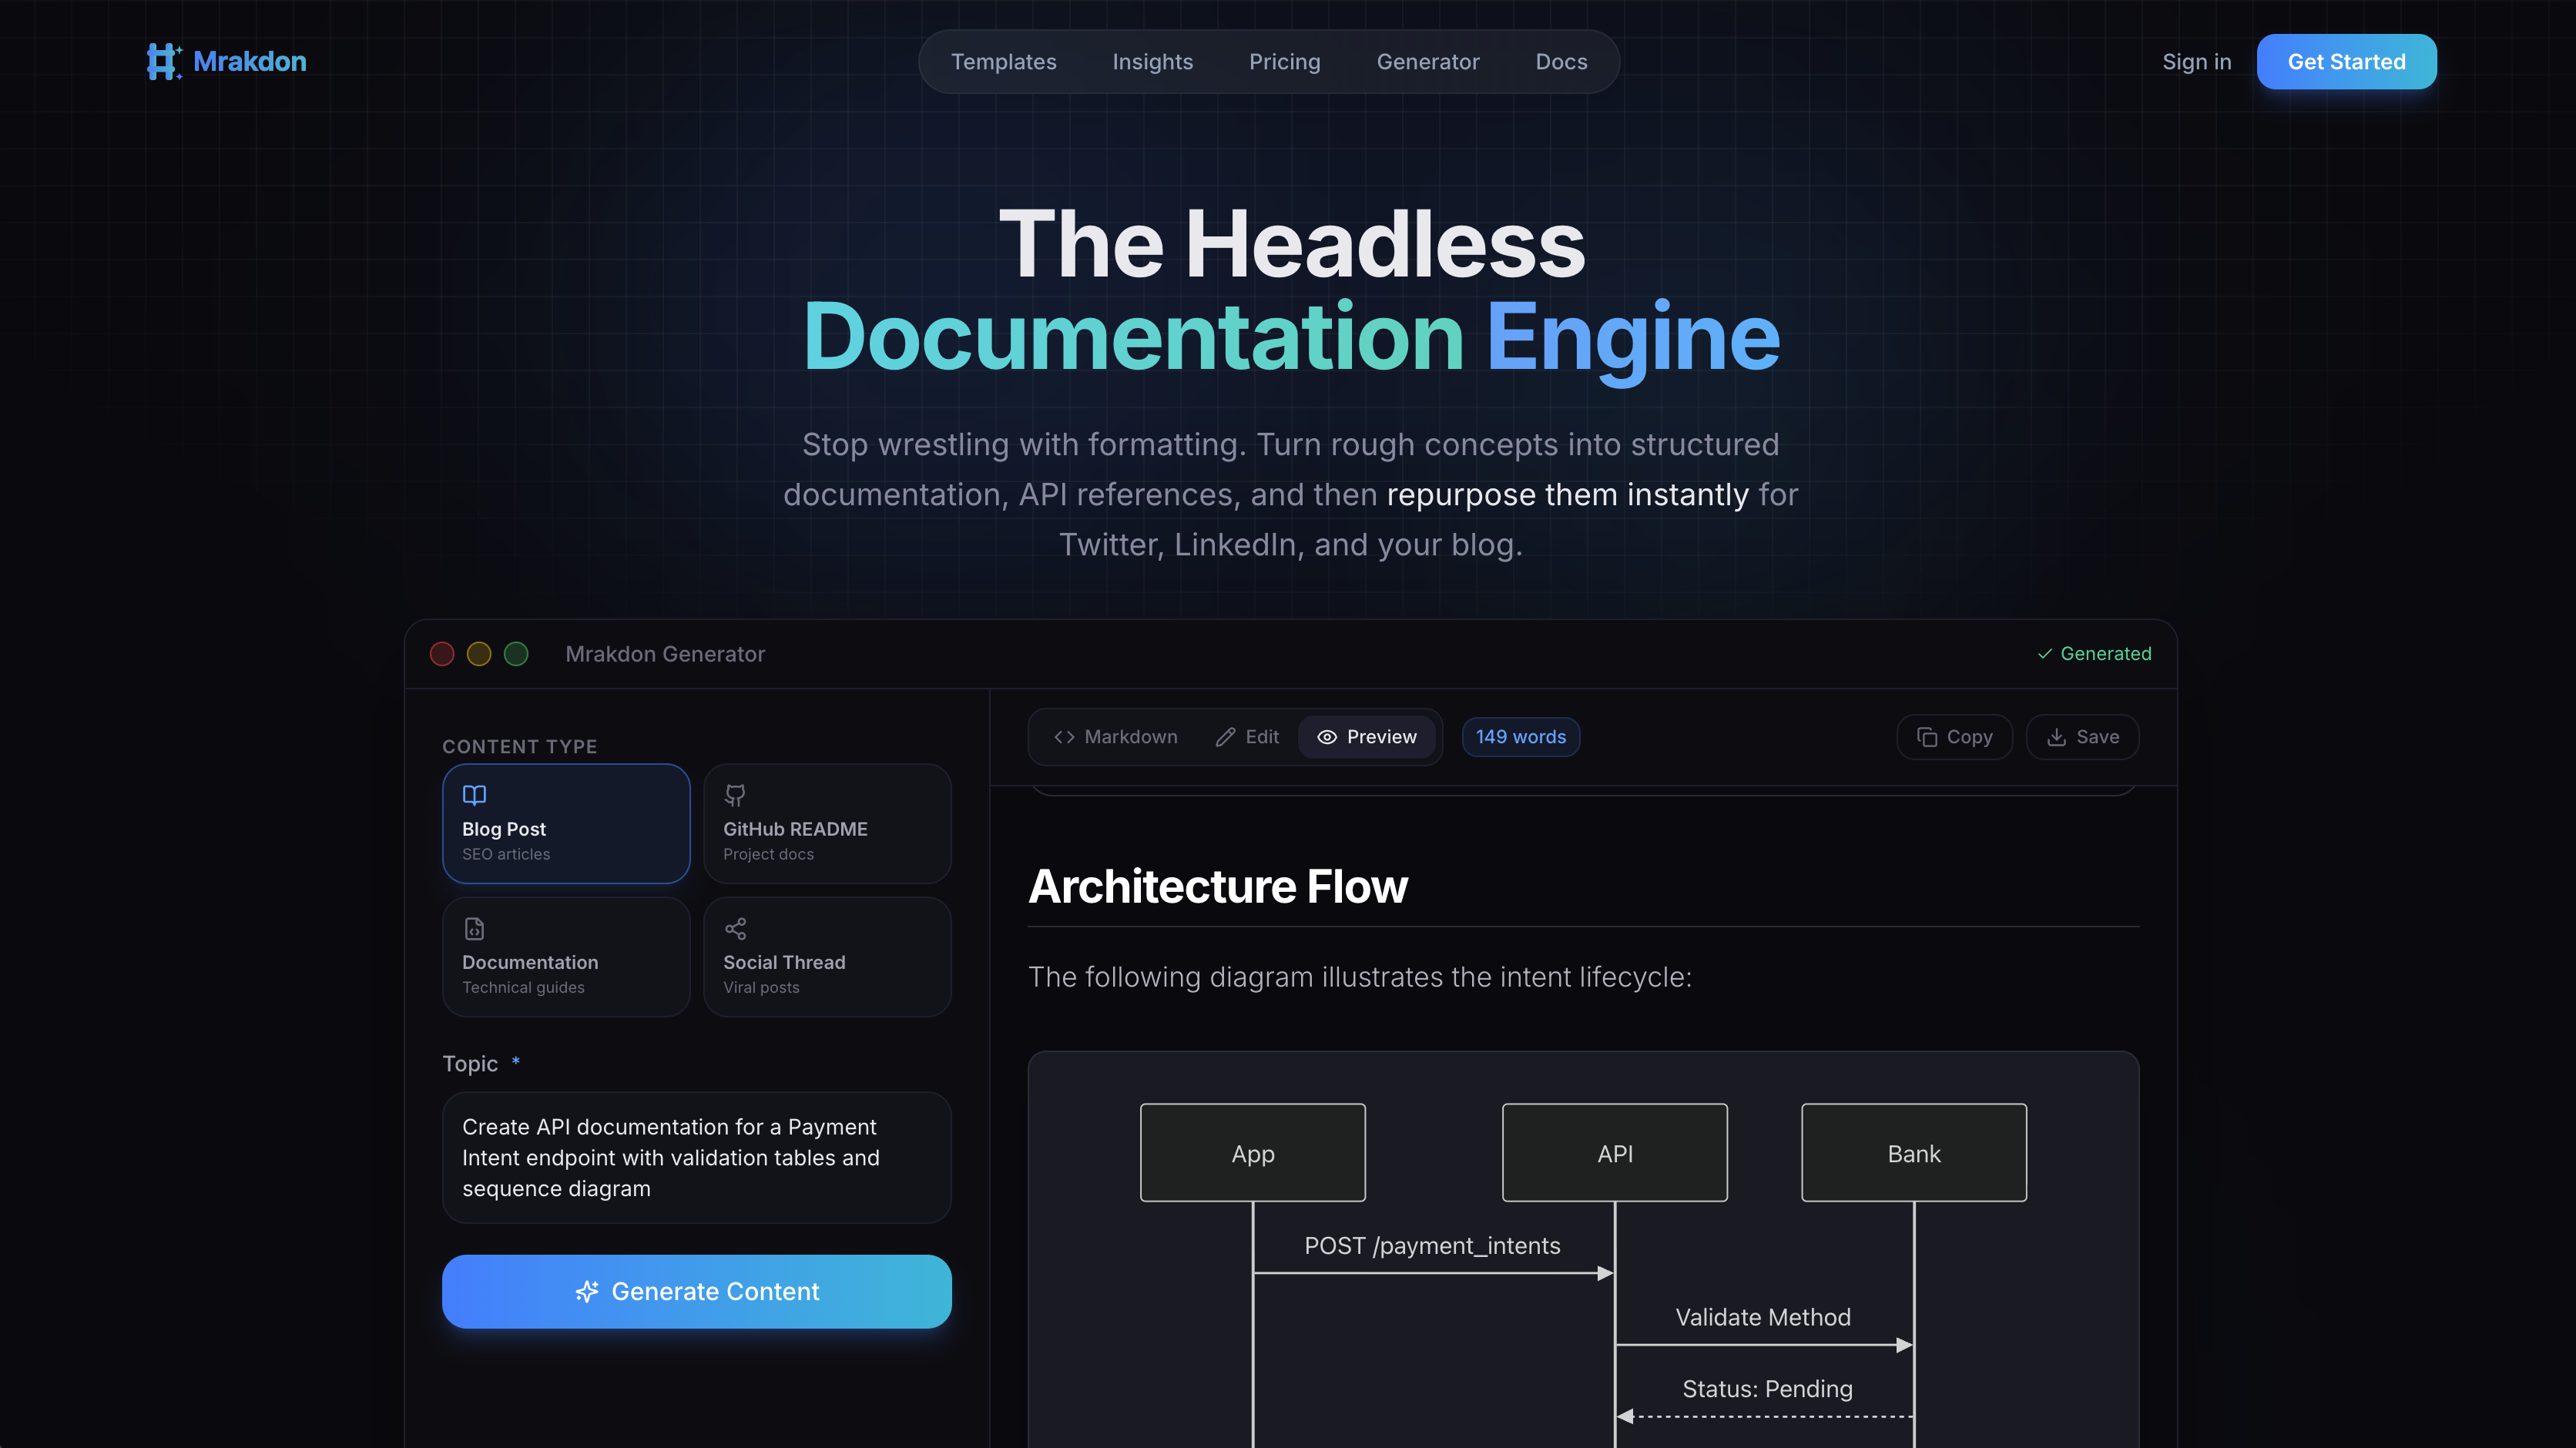Click the GitHub README cat icon
Screen dimensions: 2576x1448
(x=735, y=795)
